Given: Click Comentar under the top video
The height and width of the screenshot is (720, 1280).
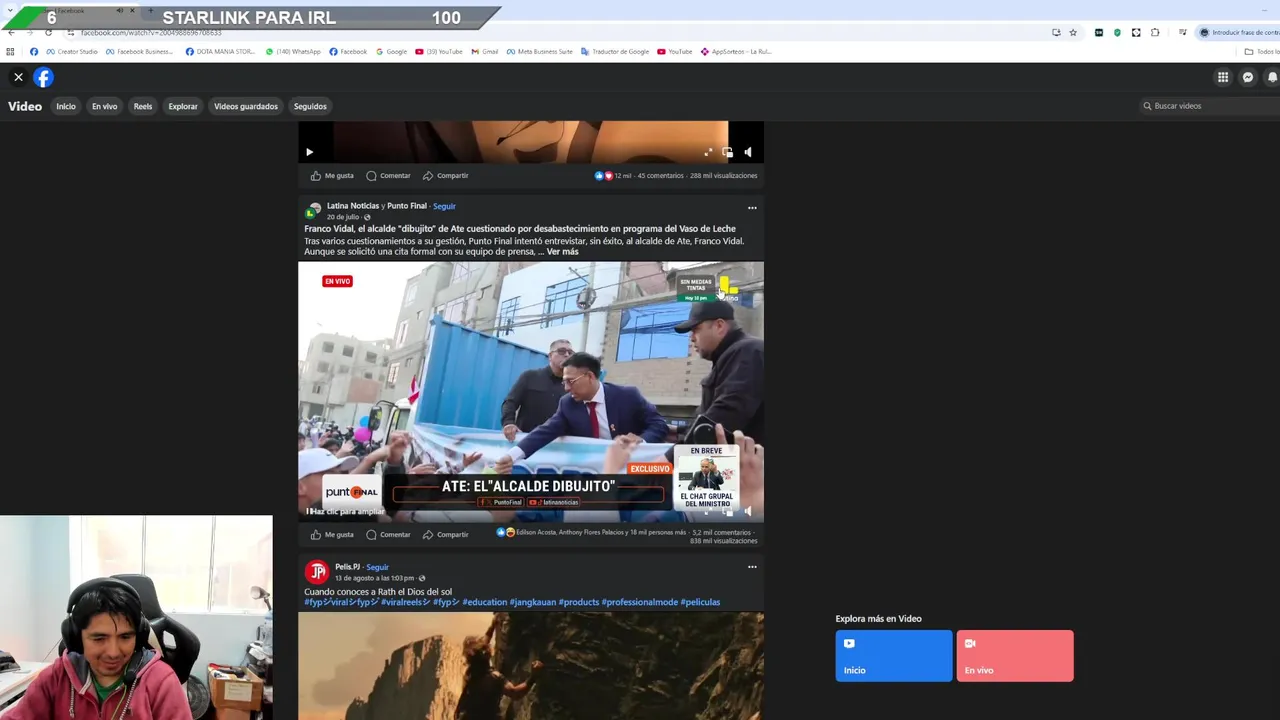Looking at the screenshot, I should 388,176.
